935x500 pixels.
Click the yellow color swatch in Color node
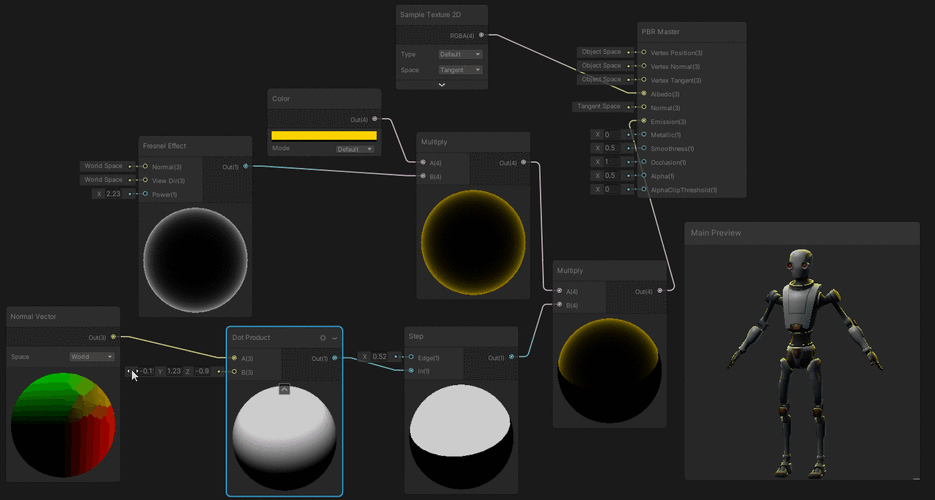[324, 135]
